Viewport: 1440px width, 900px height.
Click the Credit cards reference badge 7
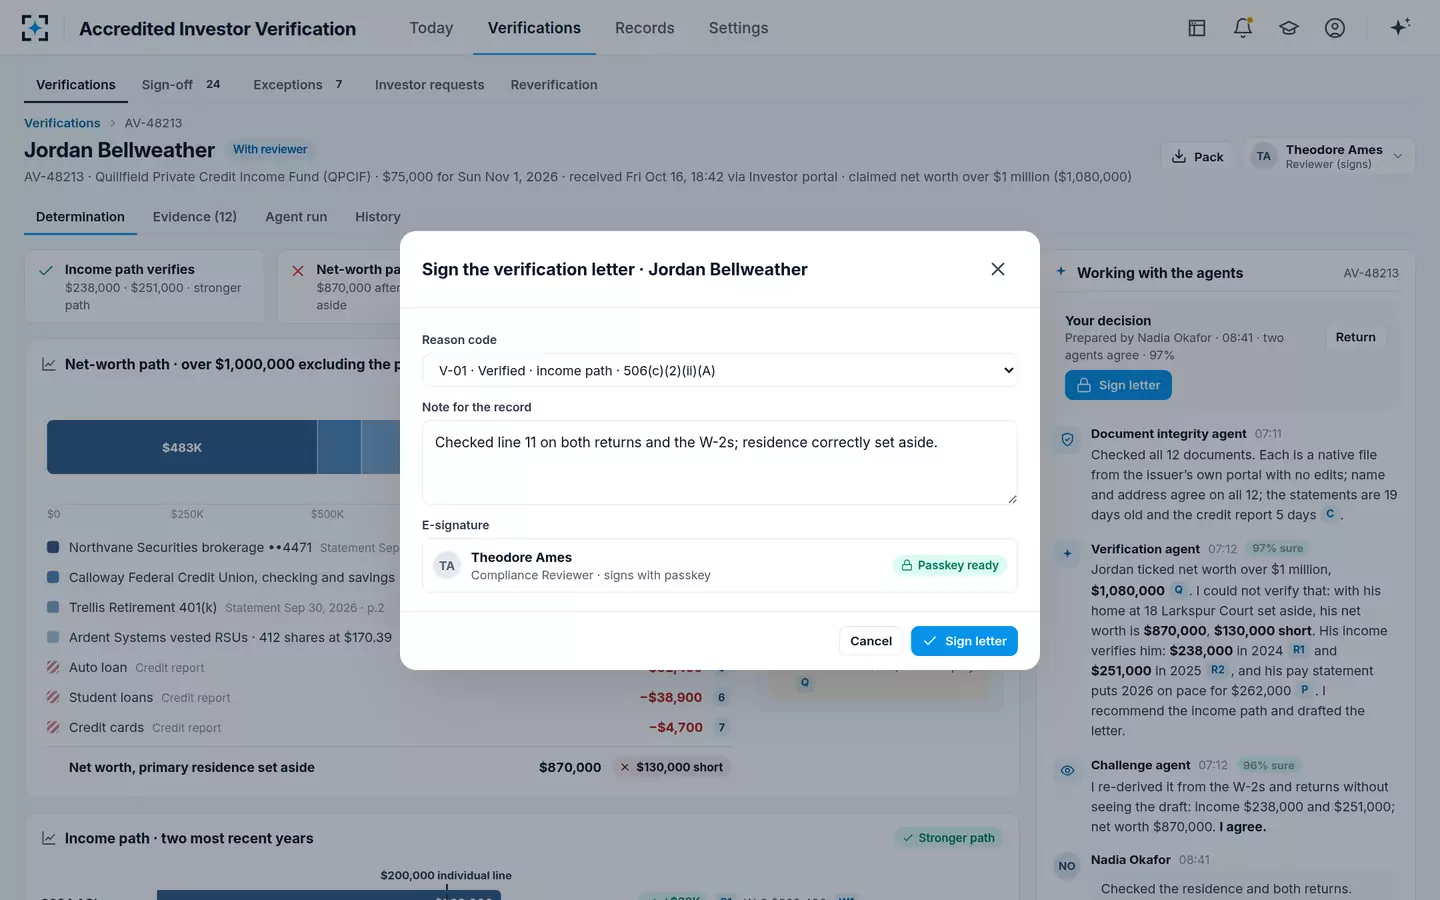tap(721, 727)
